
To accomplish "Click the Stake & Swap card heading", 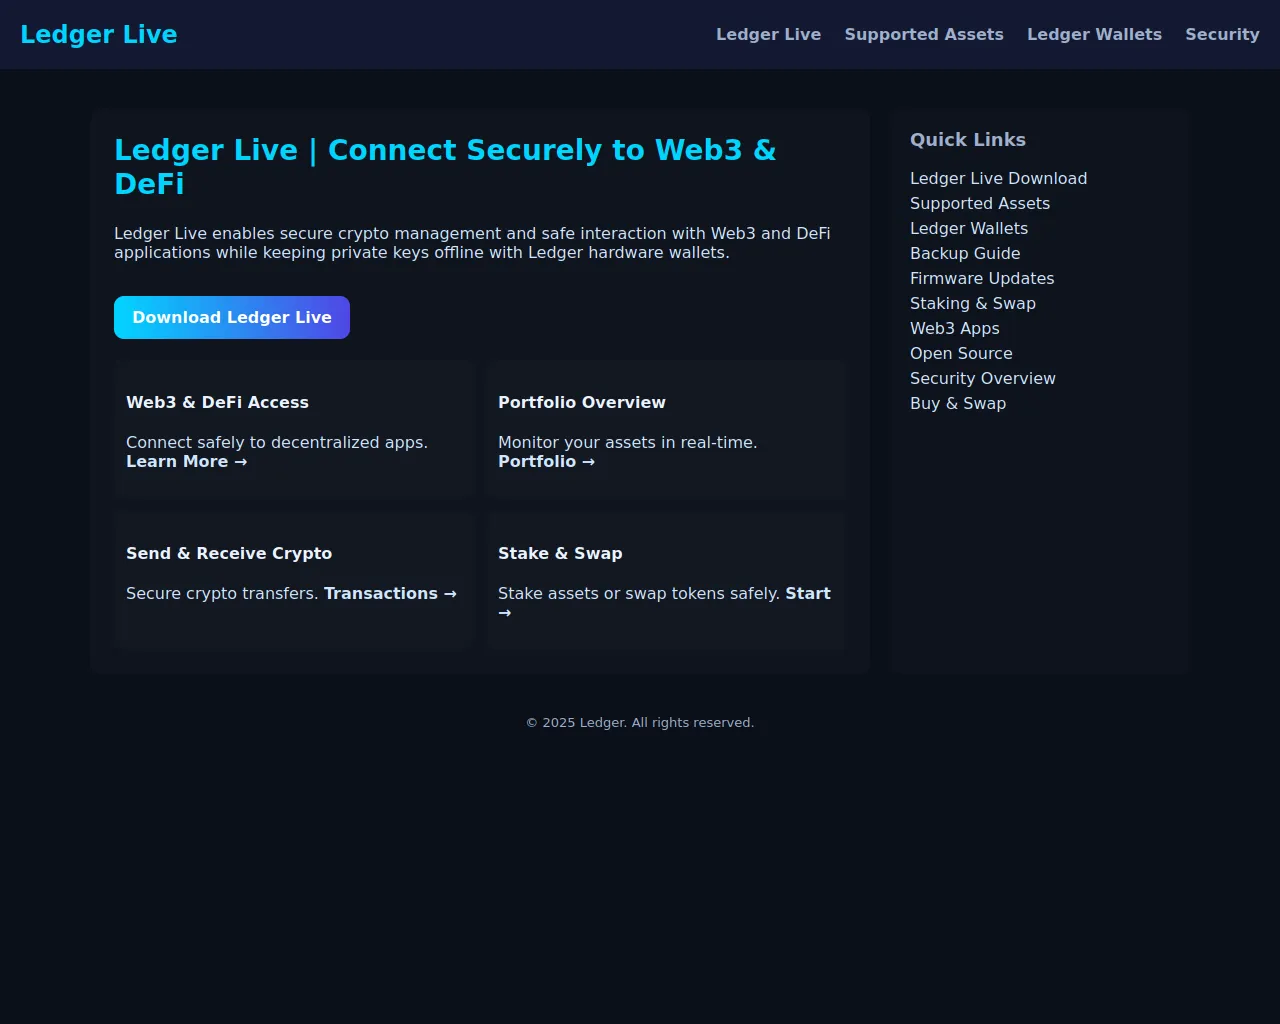I will pyautogui.click(x=560, y=553).
